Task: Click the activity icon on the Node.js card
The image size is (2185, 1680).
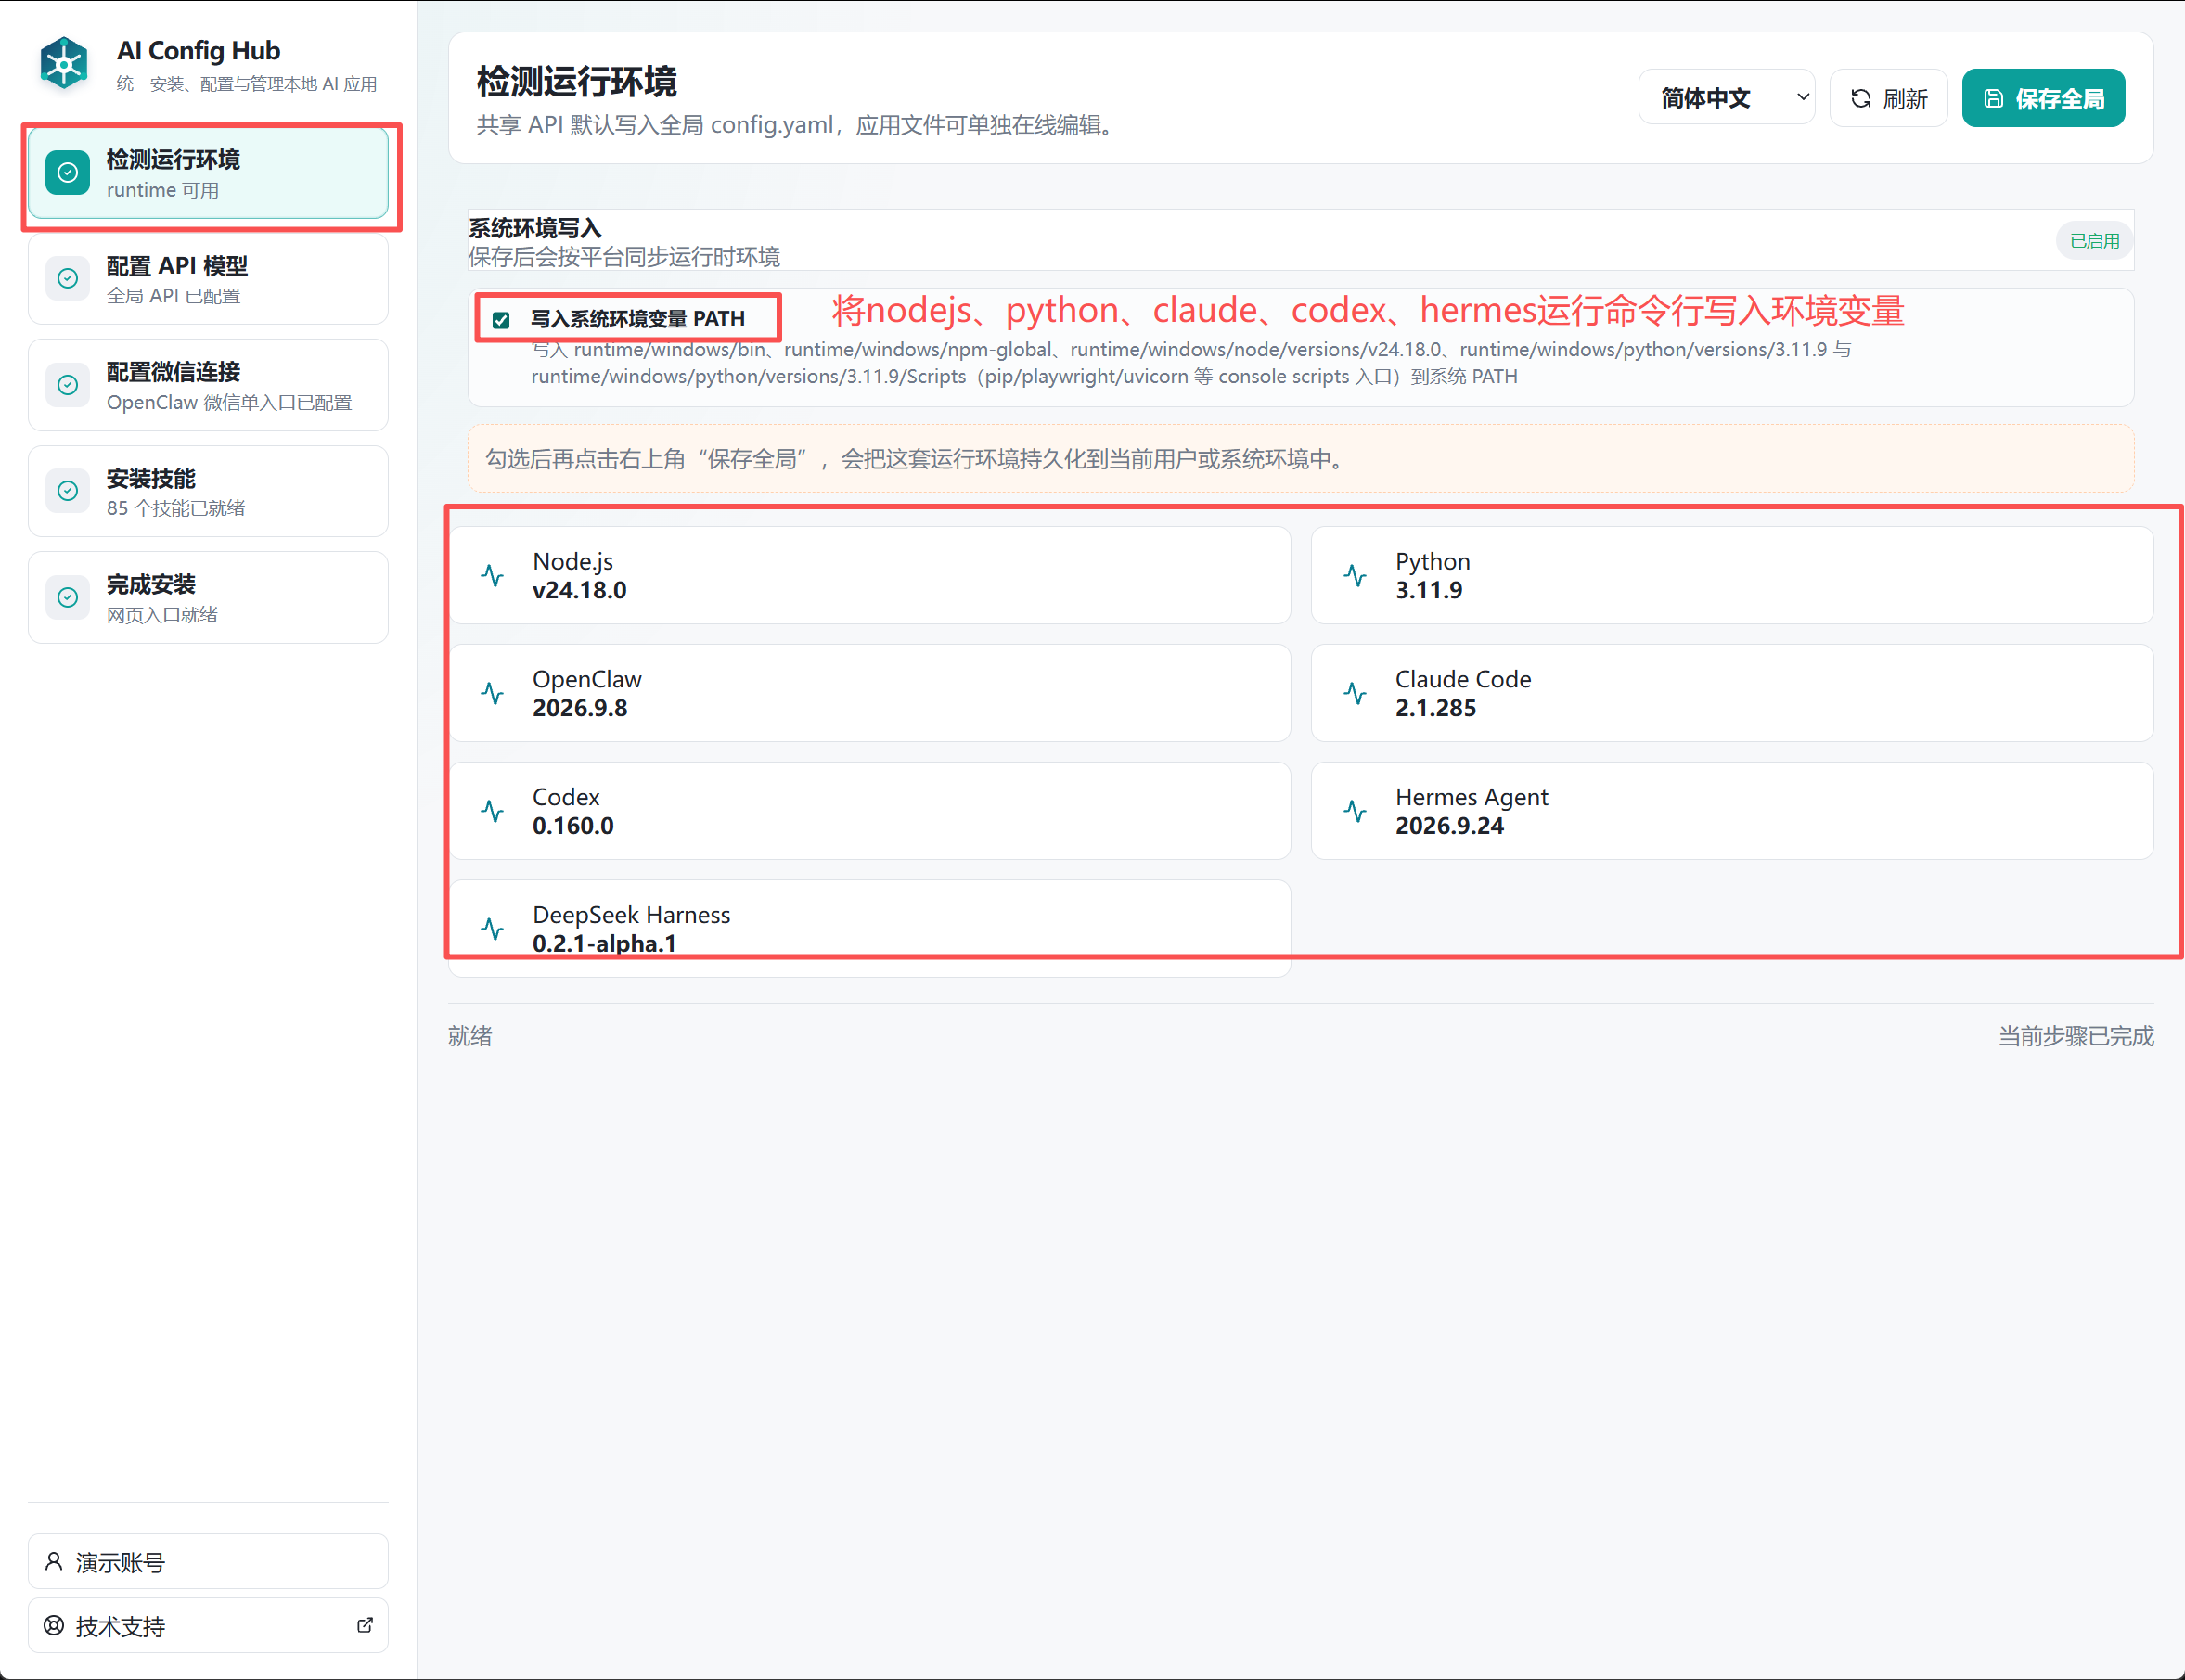Action: pyautogui.click(x=492, y=575)
